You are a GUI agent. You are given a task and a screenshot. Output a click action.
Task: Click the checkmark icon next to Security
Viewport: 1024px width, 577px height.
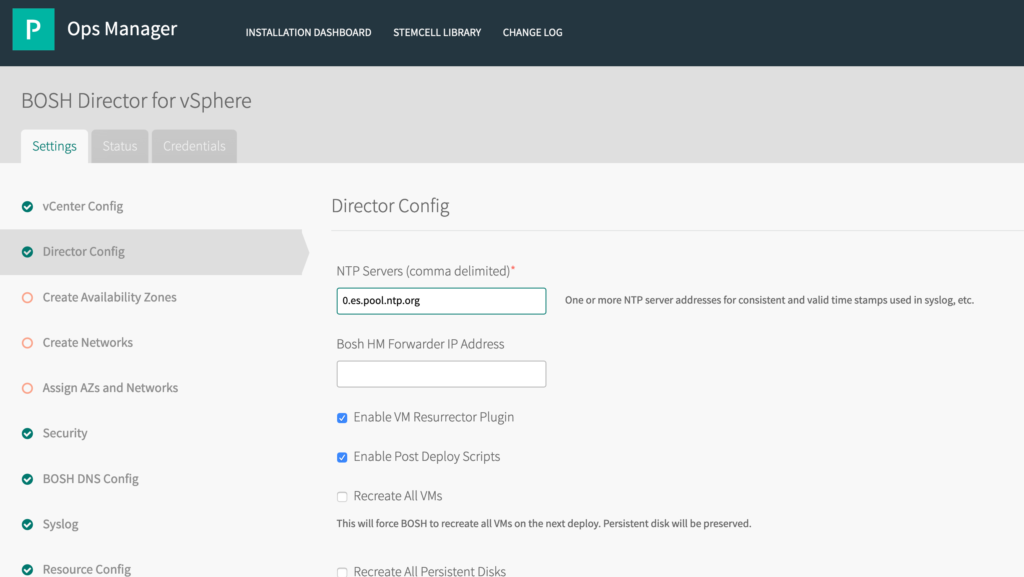pyautogui.click(x=28, y=433)
